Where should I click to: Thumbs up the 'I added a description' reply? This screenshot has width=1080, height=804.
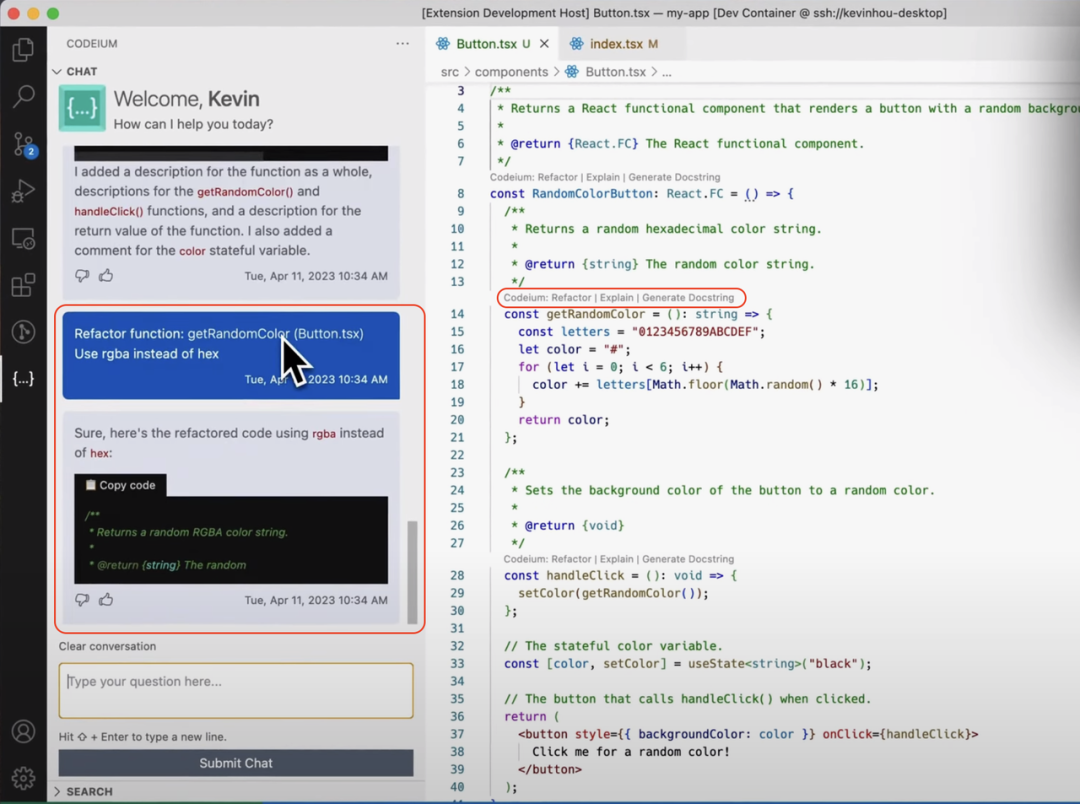pos(106,276)
